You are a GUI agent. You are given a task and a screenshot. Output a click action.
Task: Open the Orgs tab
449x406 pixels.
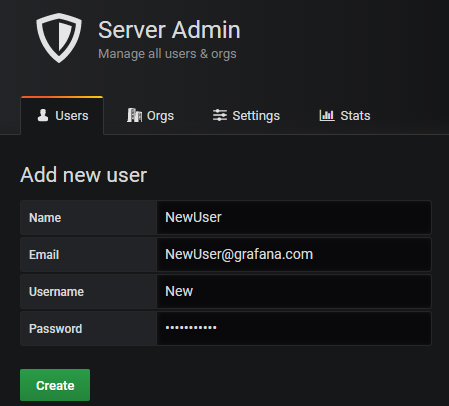tap(150, 116)
